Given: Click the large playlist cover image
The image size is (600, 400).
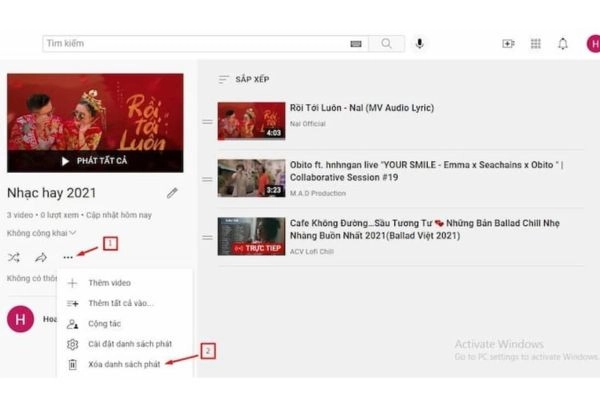Looking at the screenshot, I should click(95, 123).
